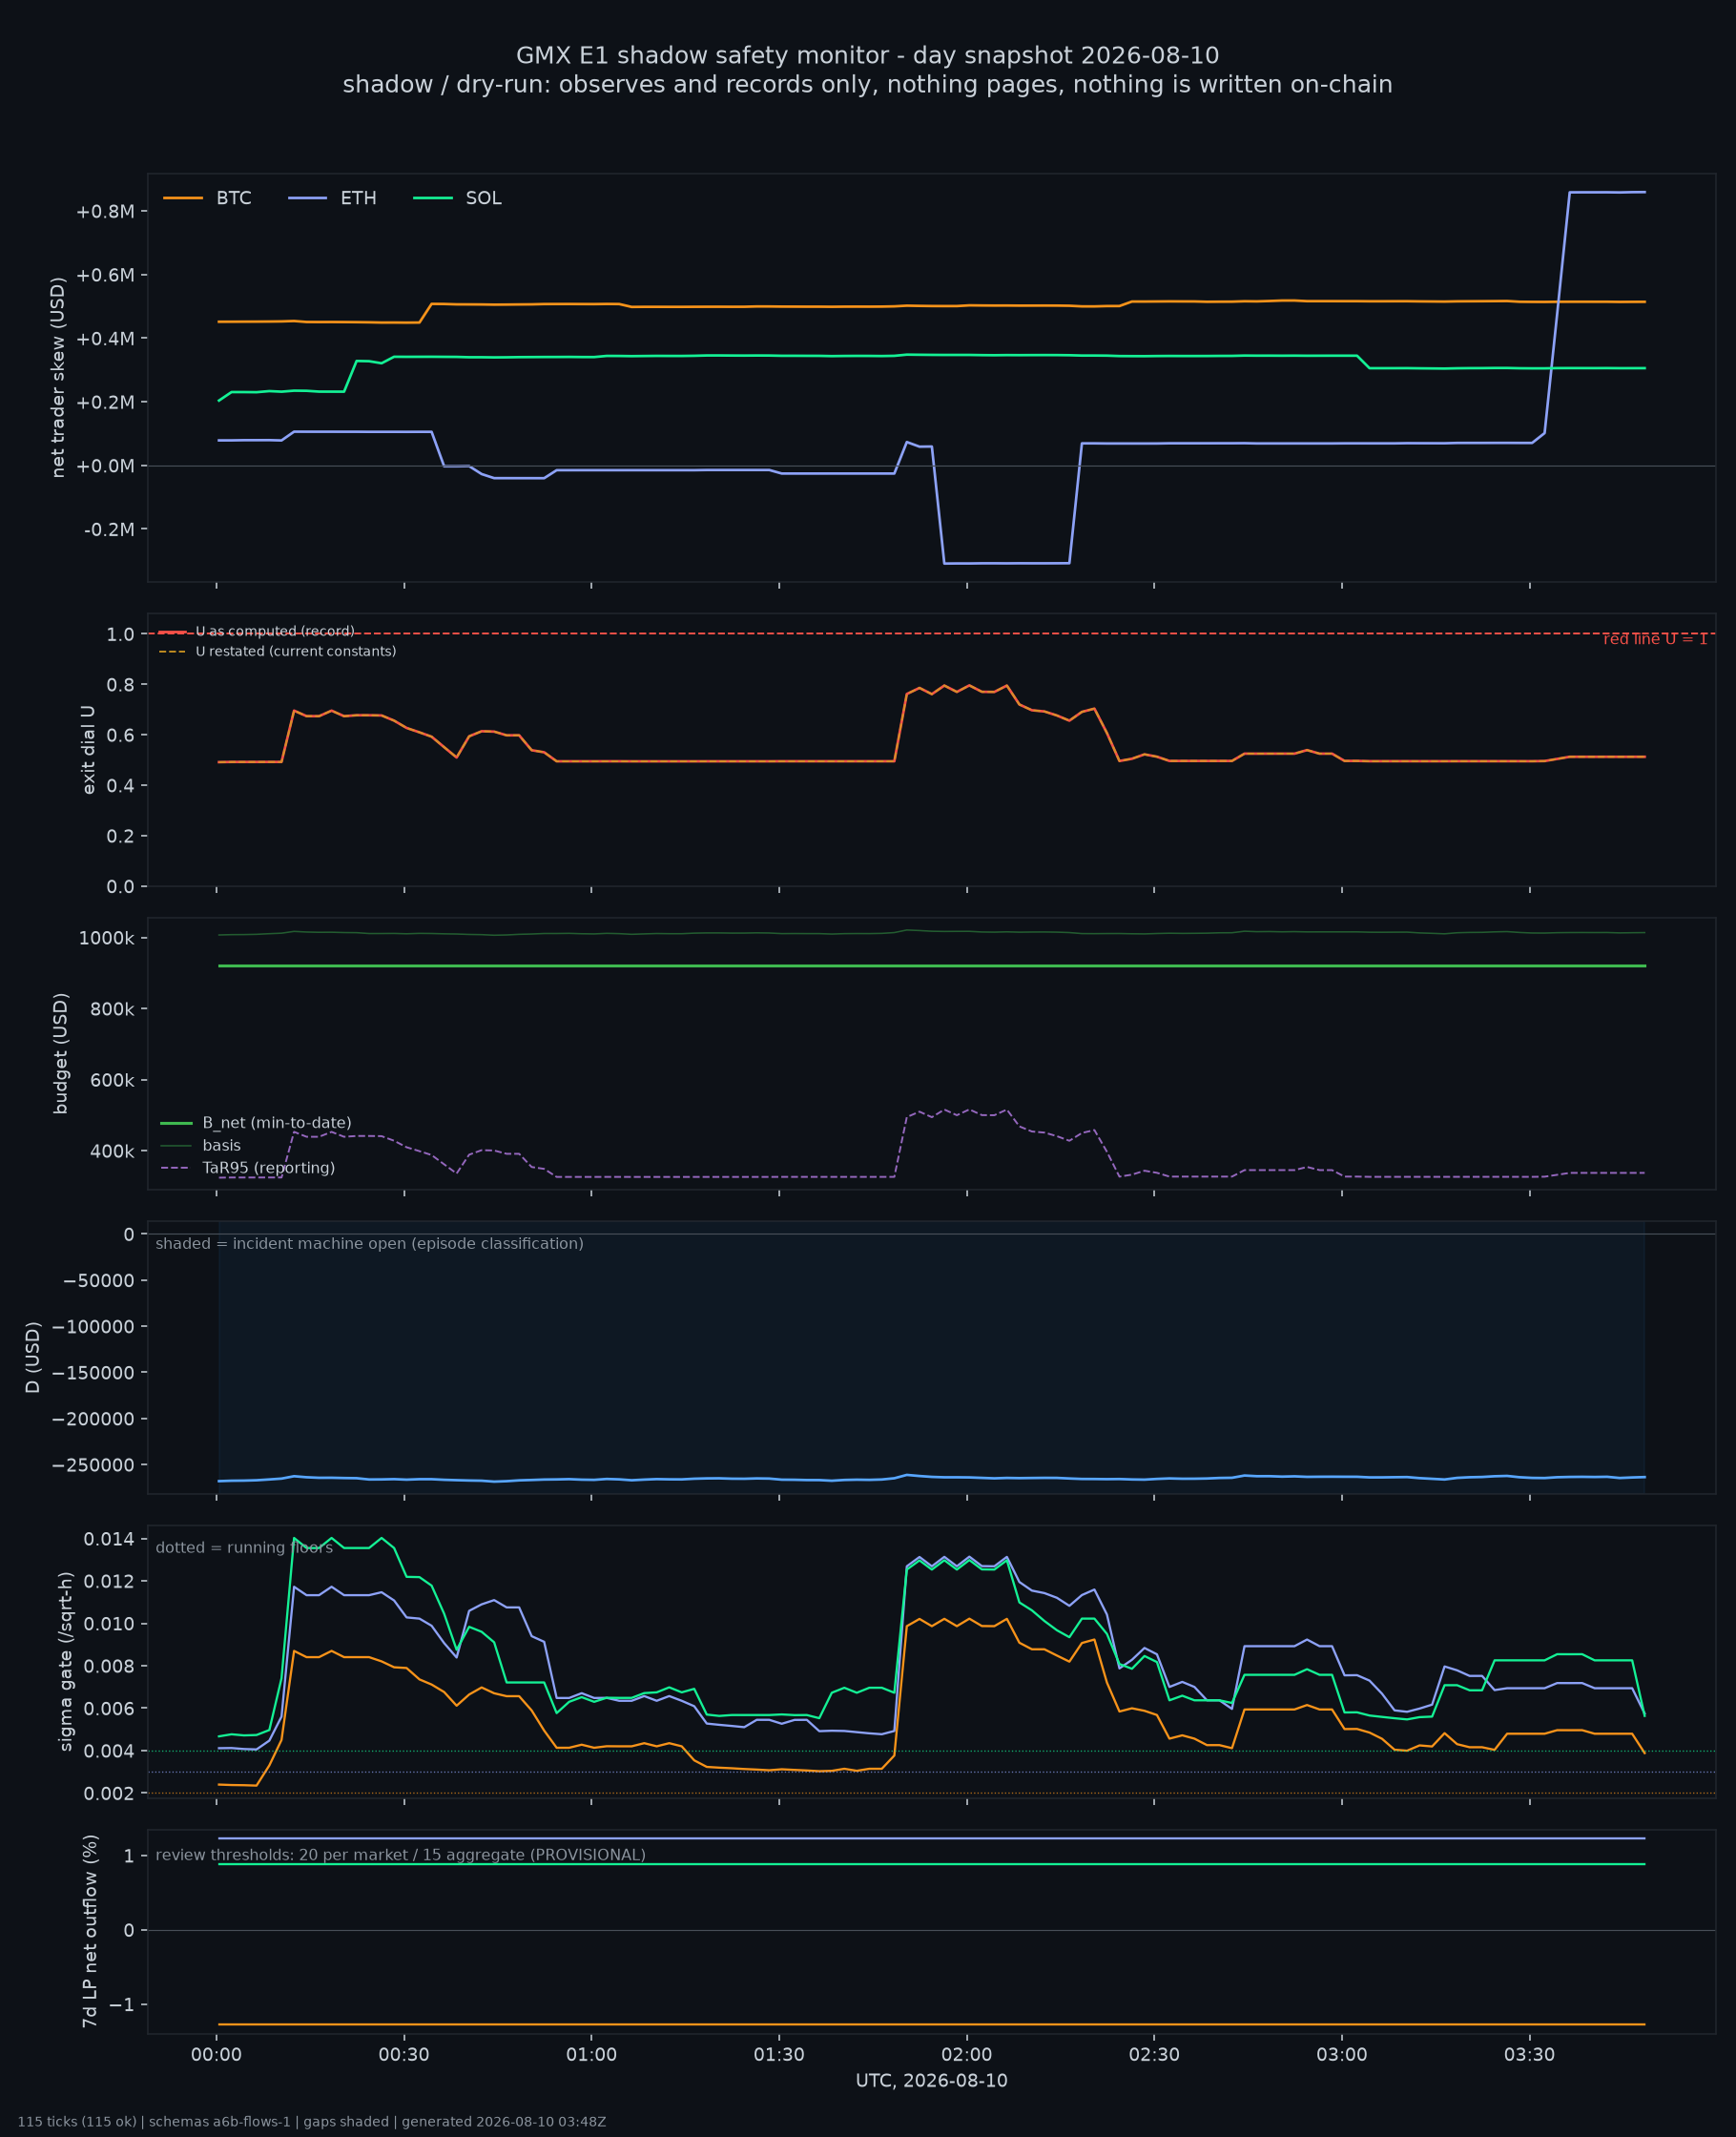1736x2137 pixels.
Task: Click the '0.4' tick on exit dial axis
Action: click(120, 786)
